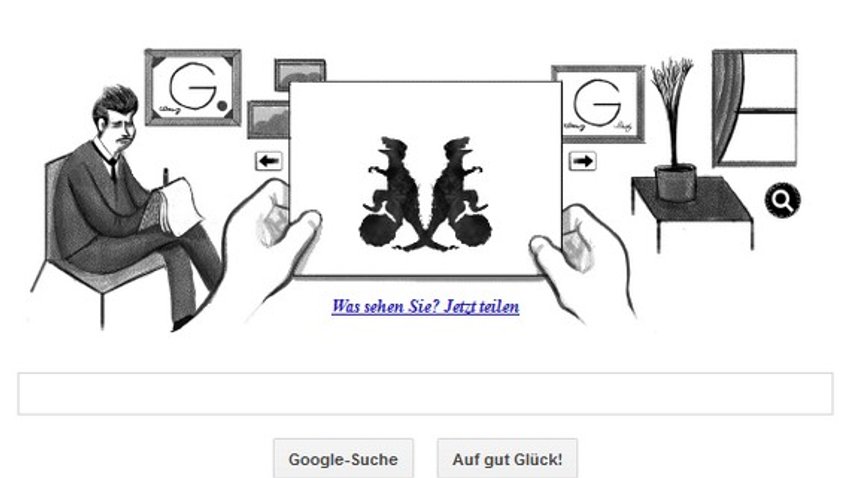Click the left arrow for previous inkblot

(x=269, y=161)
